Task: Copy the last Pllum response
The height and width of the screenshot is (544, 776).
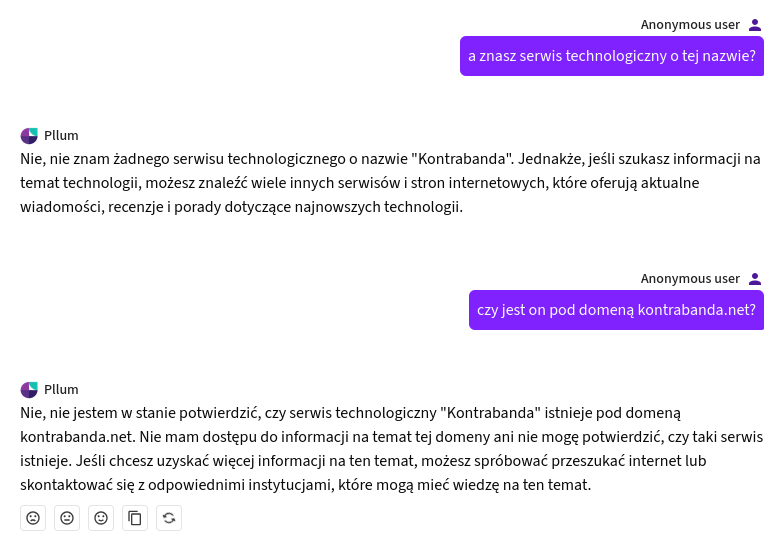Action: pyautogui.click(x=135, y=518)
